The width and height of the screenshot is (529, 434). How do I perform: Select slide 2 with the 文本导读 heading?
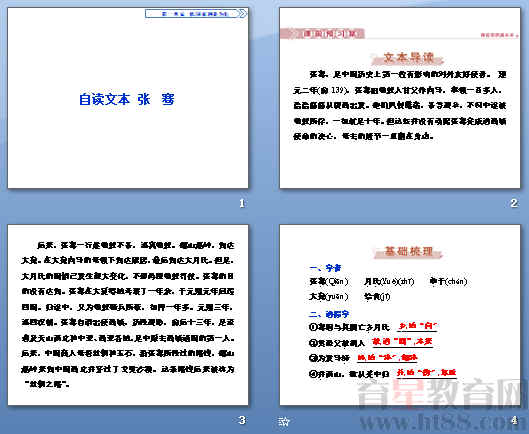[400, 98]
